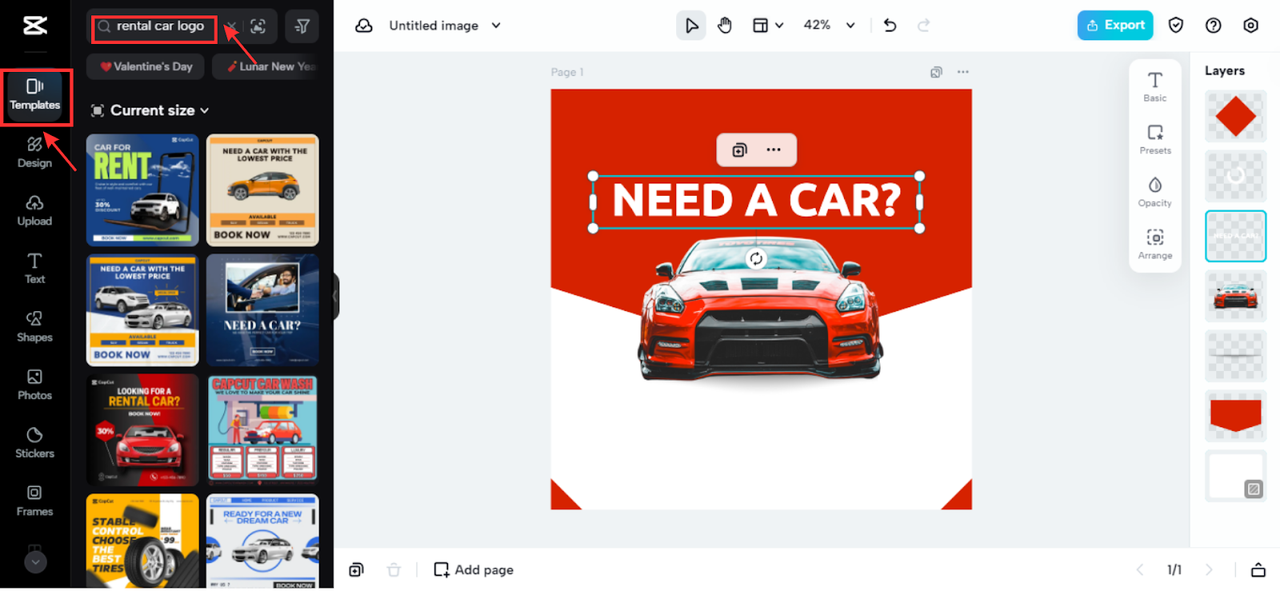Clear the template search text

pyautogui.click(x=231, y=27)
